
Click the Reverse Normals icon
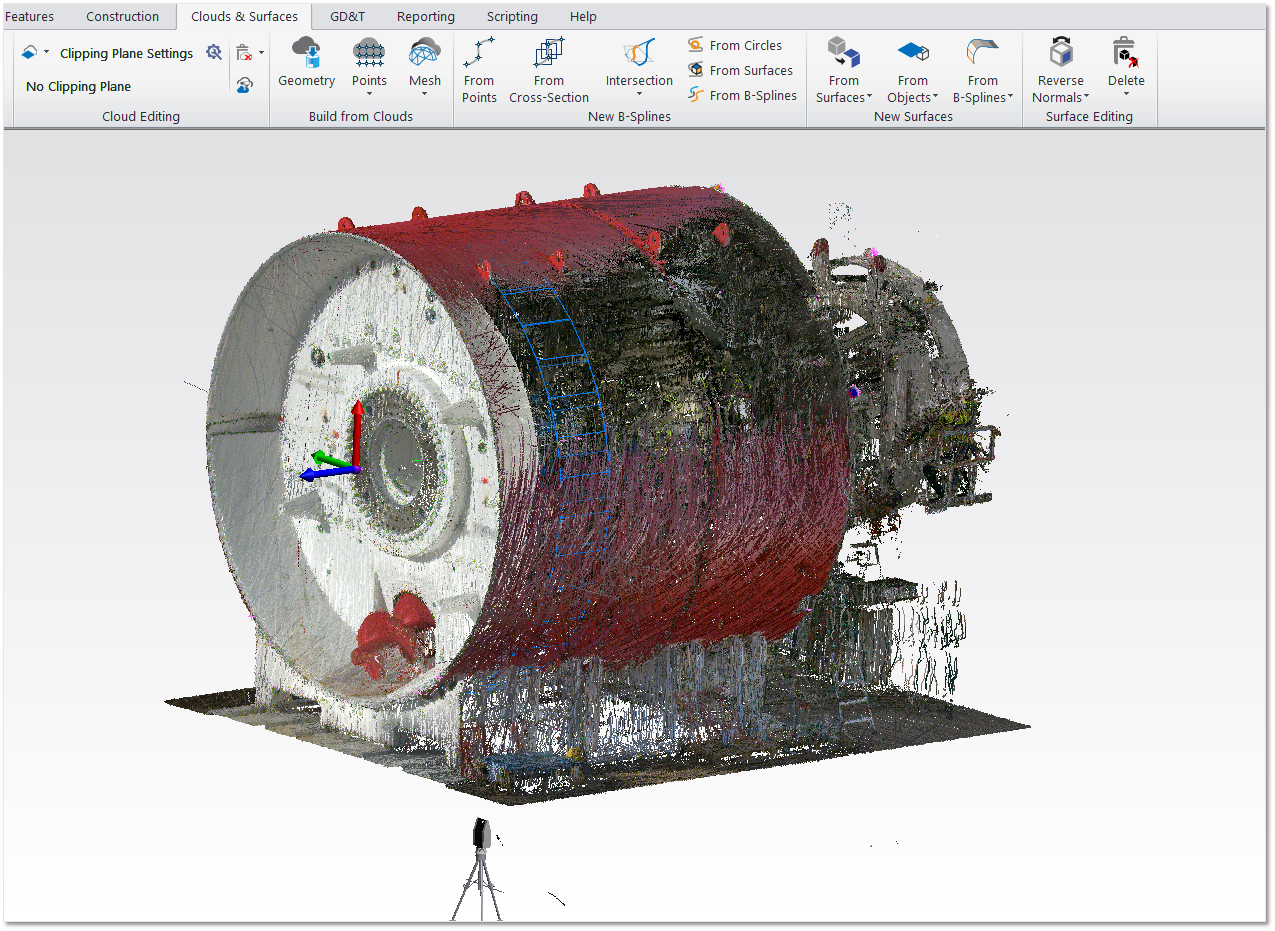coord(1061,53)
